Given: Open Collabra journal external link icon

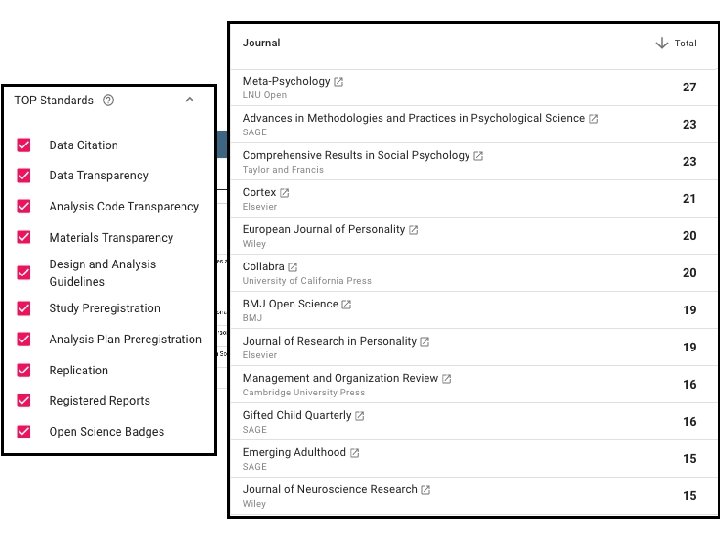Looking at the screenshot, I should click(x=292, y=267).
